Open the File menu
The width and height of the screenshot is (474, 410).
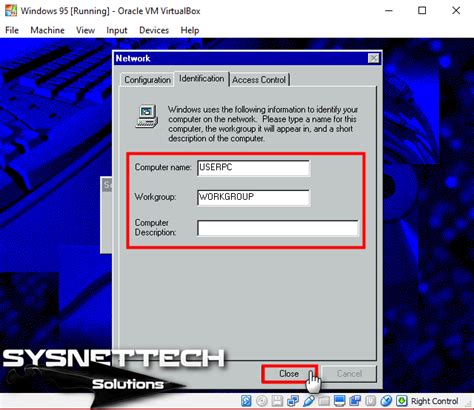(x=12, y=30)
